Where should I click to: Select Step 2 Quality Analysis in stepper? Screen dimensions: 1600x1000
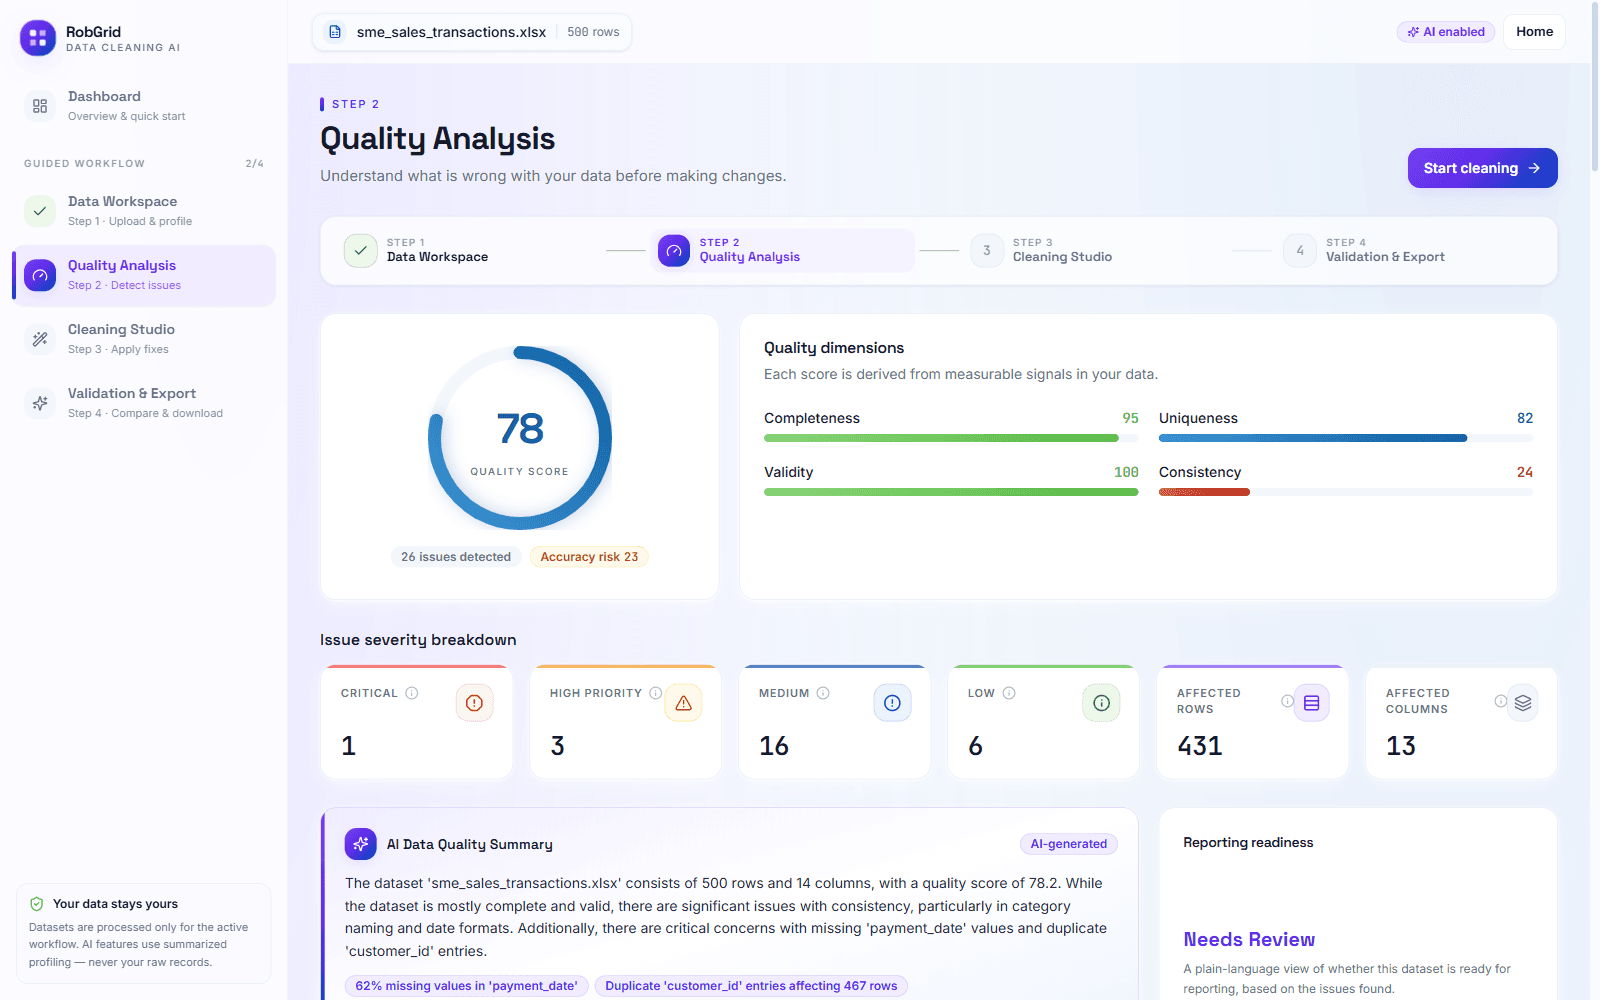(783, 250)
